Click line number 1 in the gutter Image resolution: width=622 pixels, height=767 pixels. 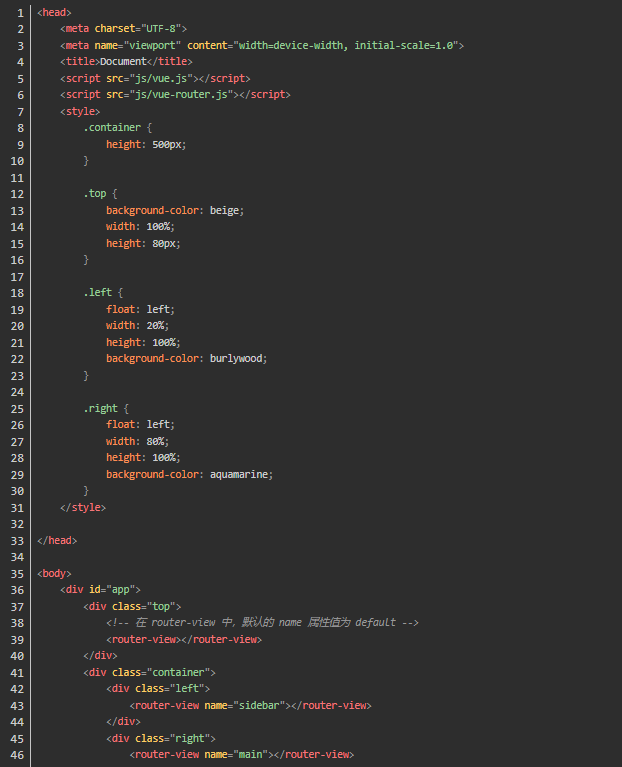[x=20, y=12]
